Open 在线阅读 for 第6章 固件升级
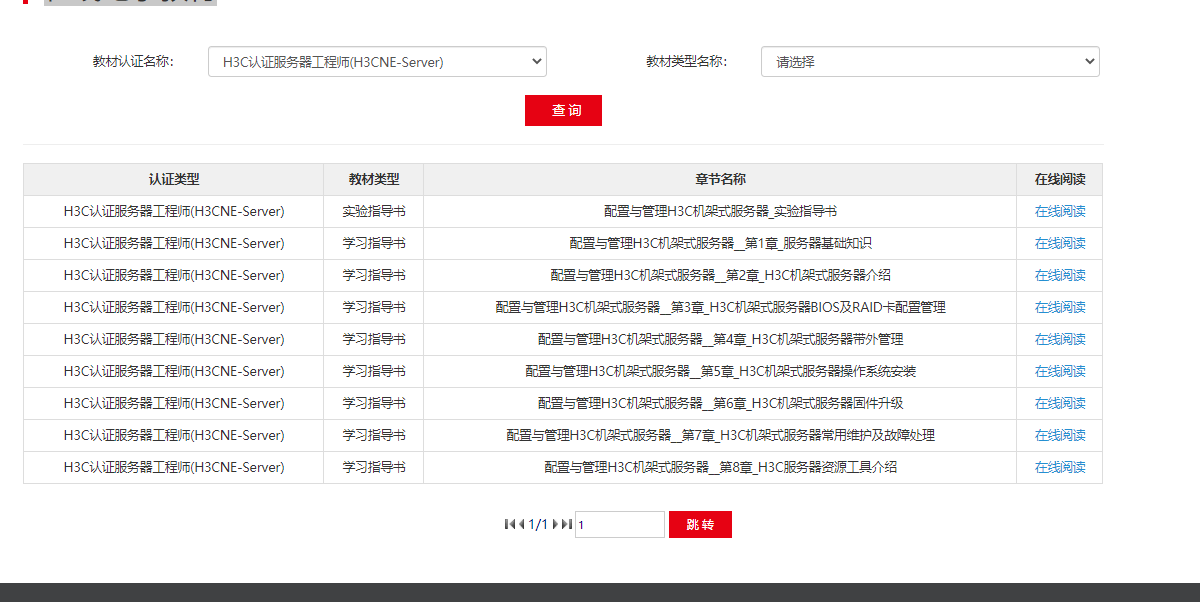Viewport: 1200px width, 602px height. click(1060, 403)
